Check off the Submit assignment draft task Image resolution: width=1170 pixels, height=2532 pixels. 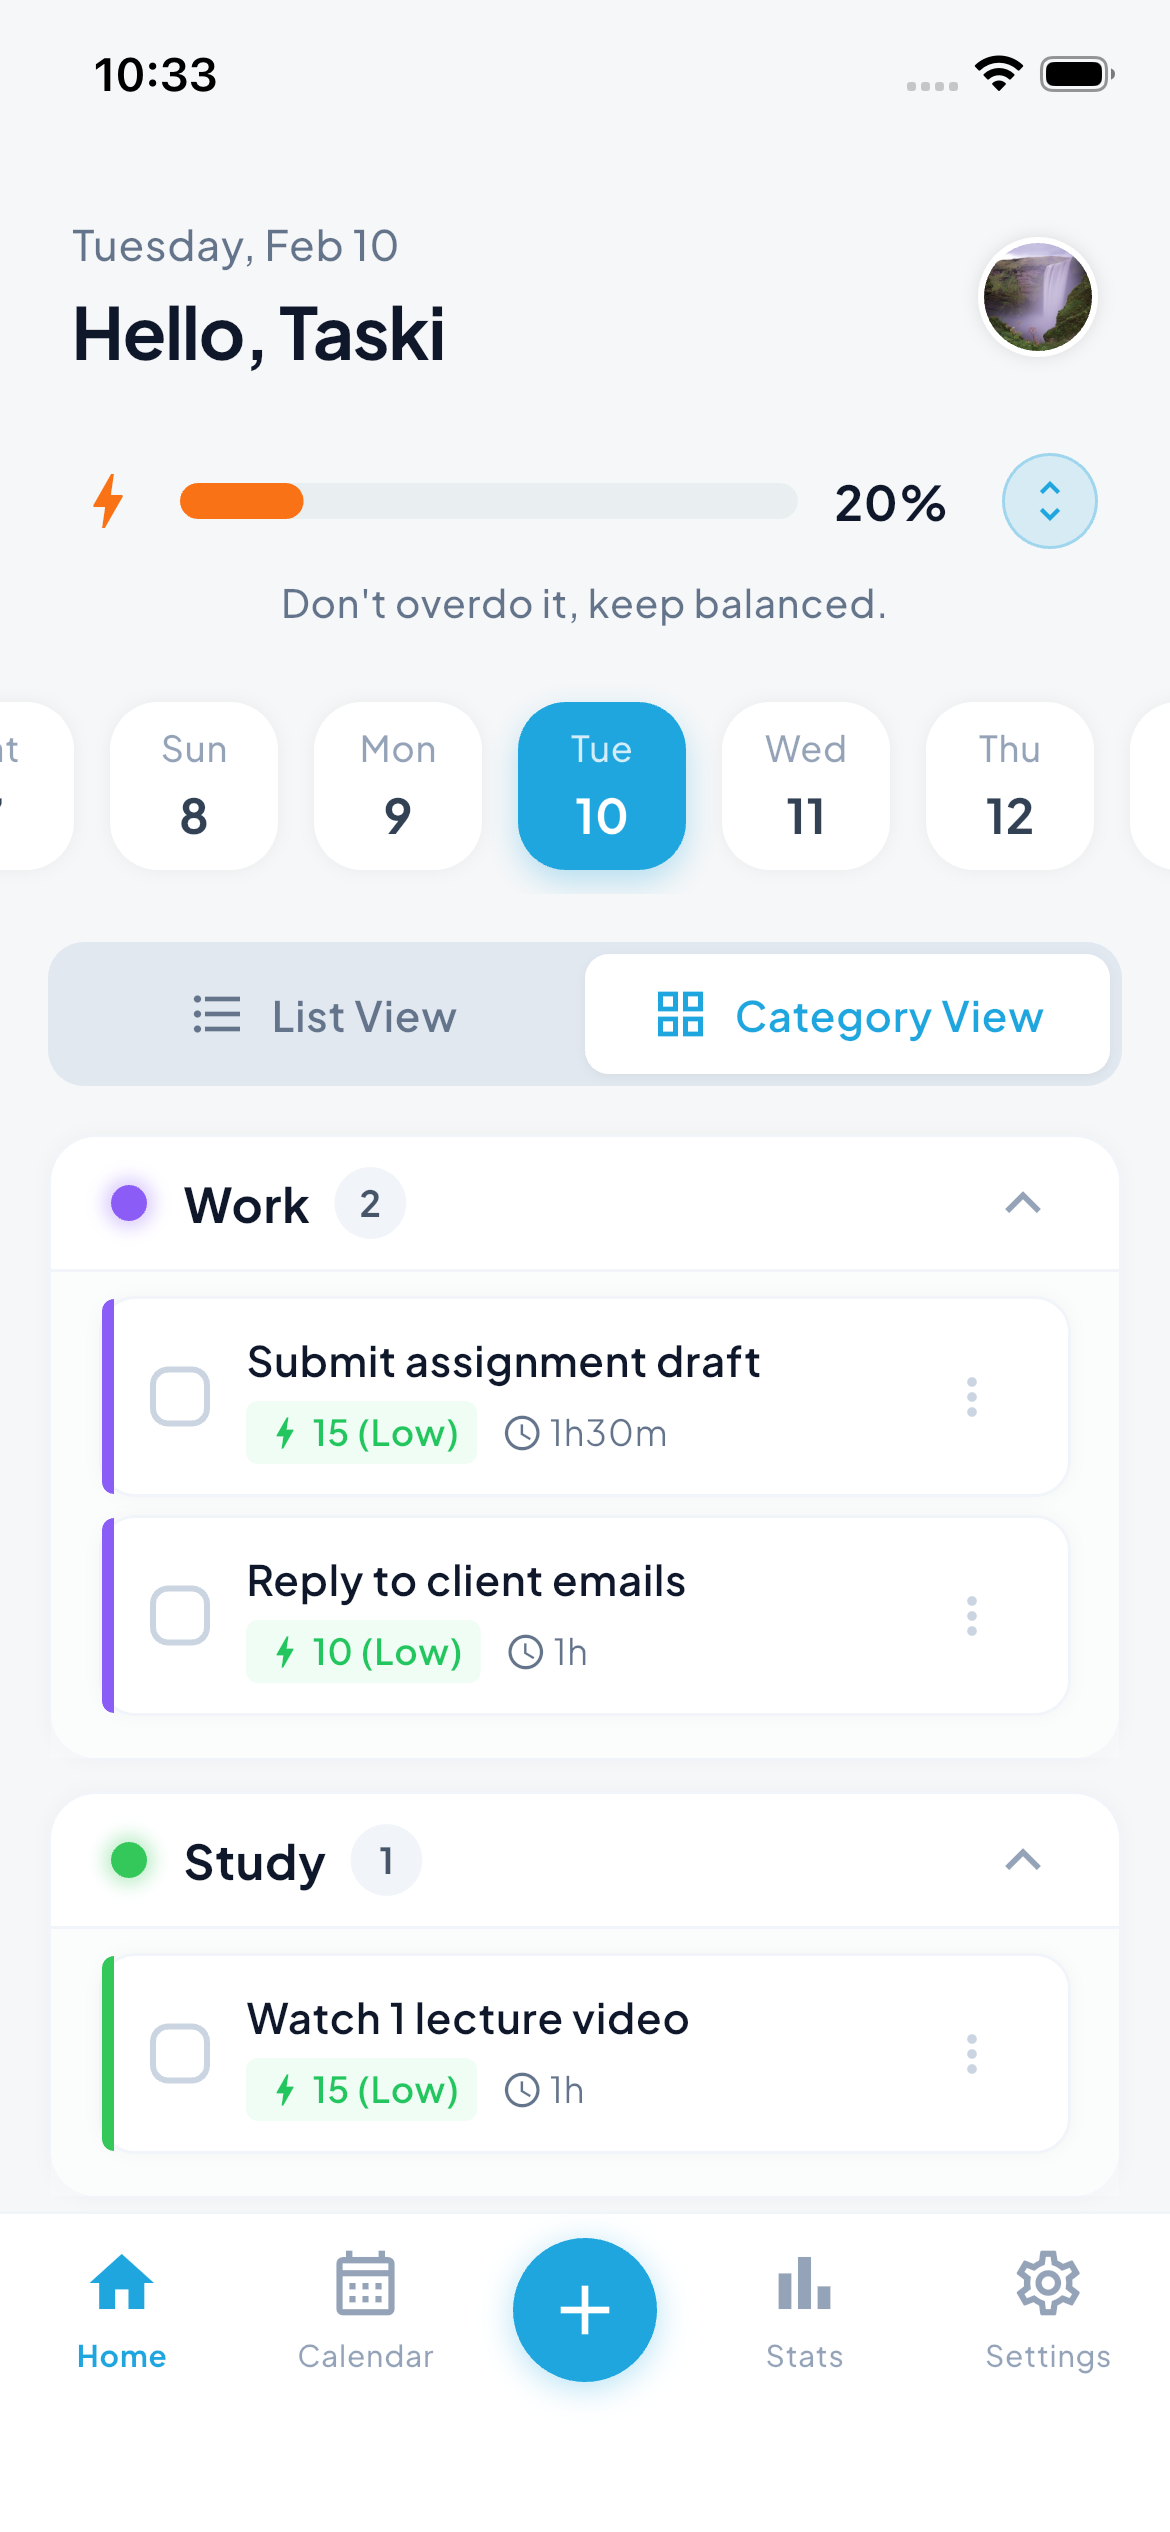[180, 1396]
